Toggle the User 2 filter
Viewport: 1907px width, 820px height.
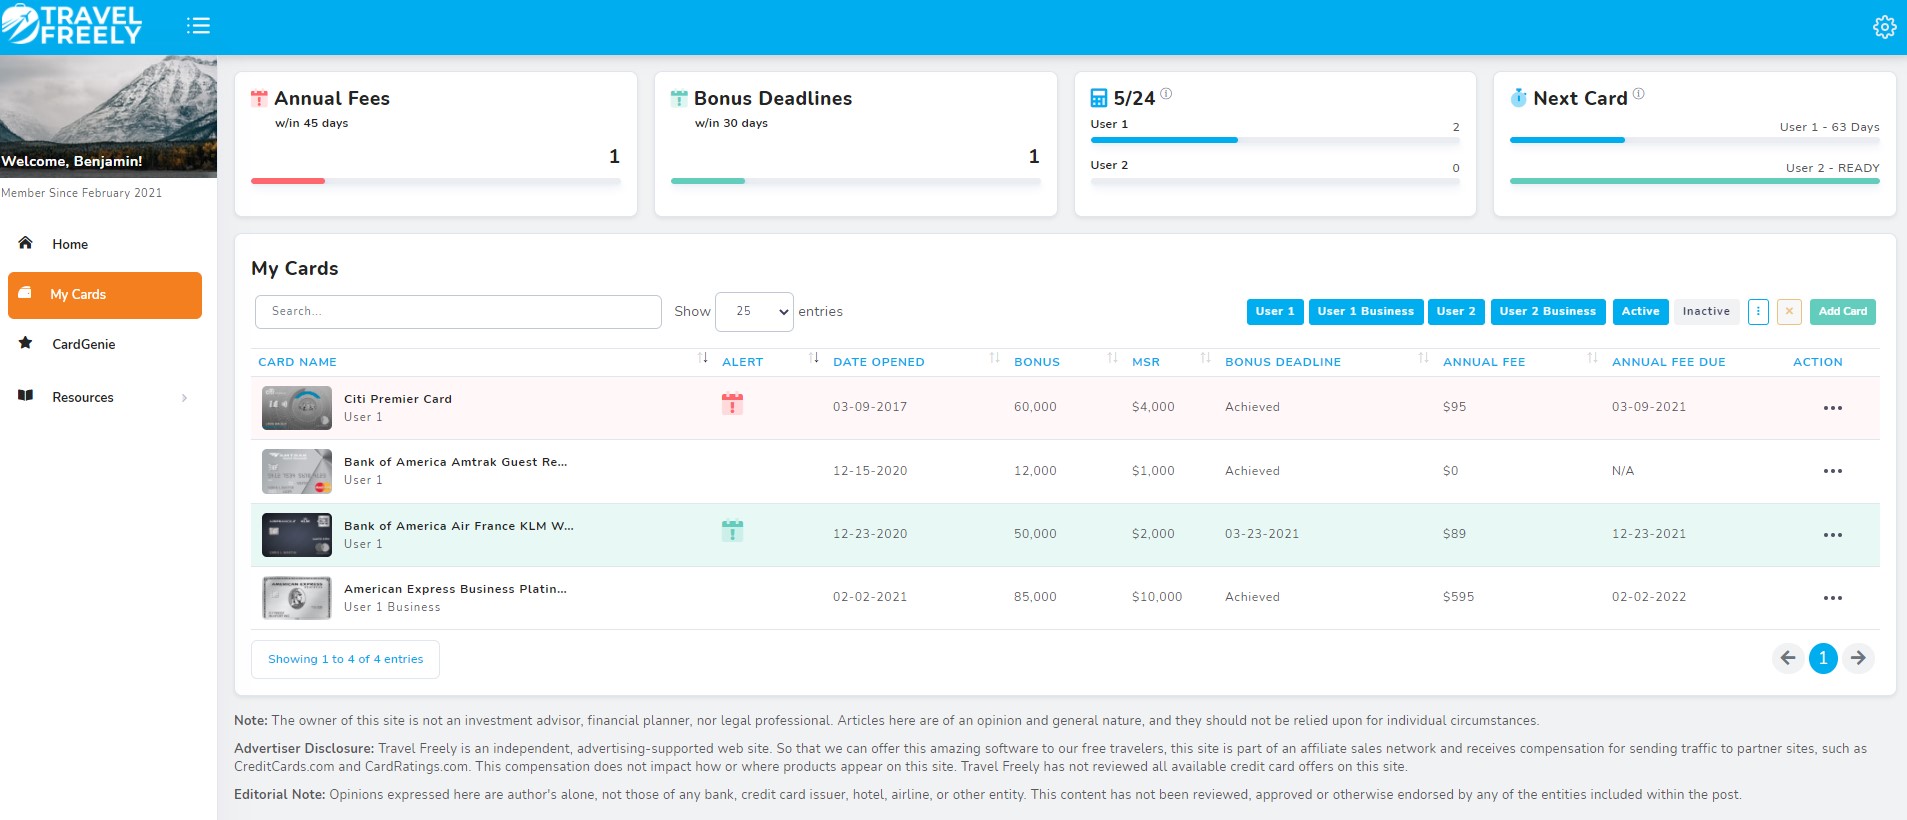point(1456,312)
